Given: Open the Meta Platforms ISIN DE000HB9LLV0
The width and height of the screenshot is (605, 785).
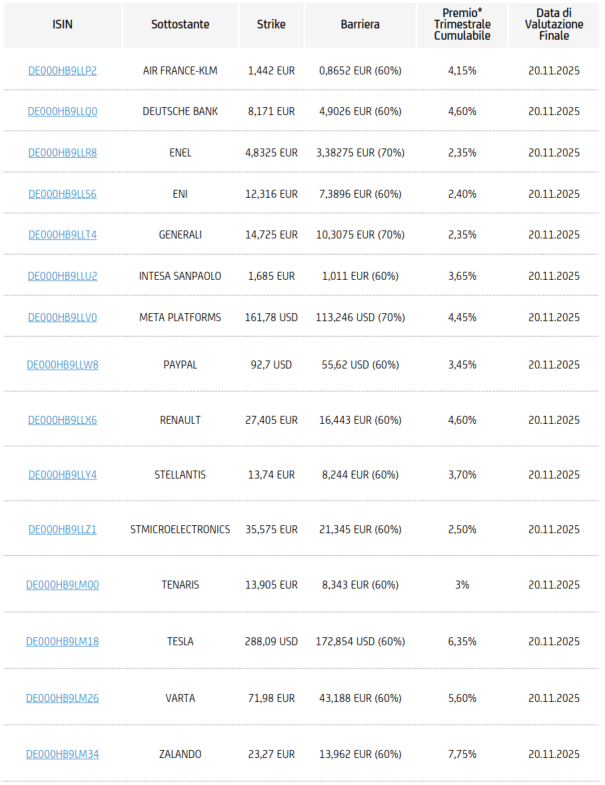Looking at the screenshot, I should tap(63, 317).
